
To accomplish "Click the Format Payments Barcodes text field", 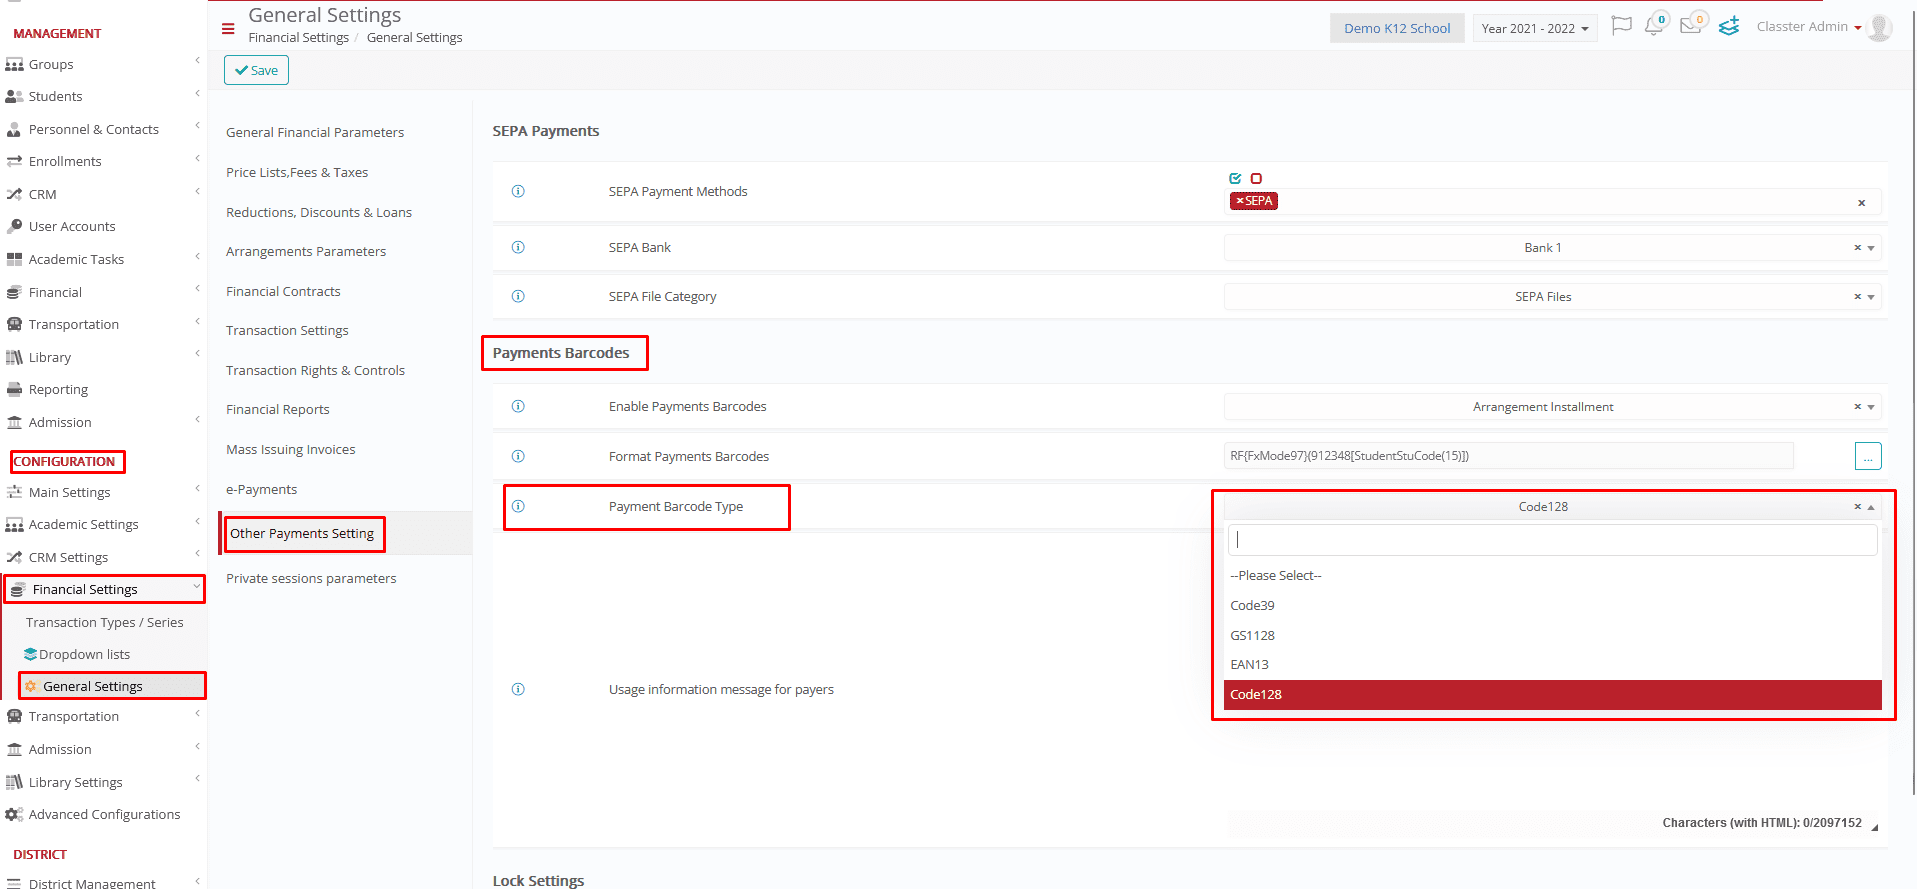I will point(1509,455).
